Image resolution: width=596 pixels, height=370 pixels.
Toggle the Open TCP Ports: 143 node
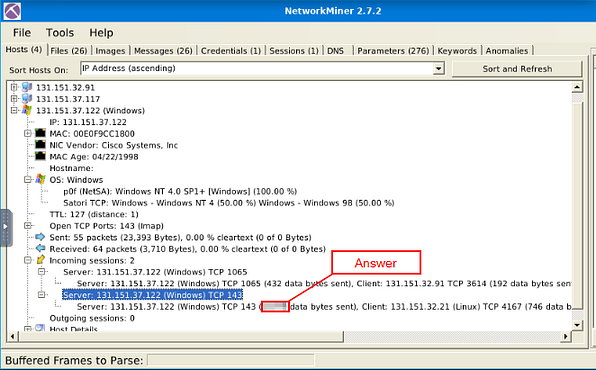[x=28, y=225]
